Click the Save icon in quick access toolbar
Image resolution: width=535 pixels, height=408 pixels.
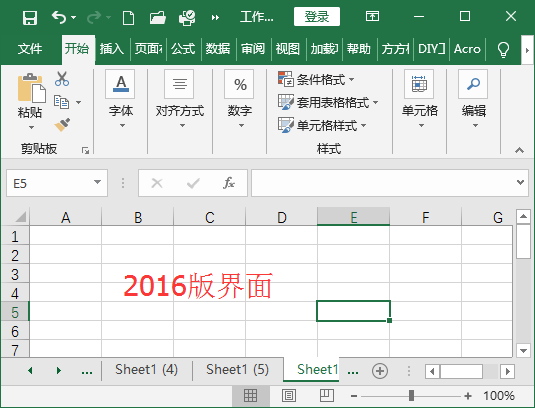(x=30, y=17)
